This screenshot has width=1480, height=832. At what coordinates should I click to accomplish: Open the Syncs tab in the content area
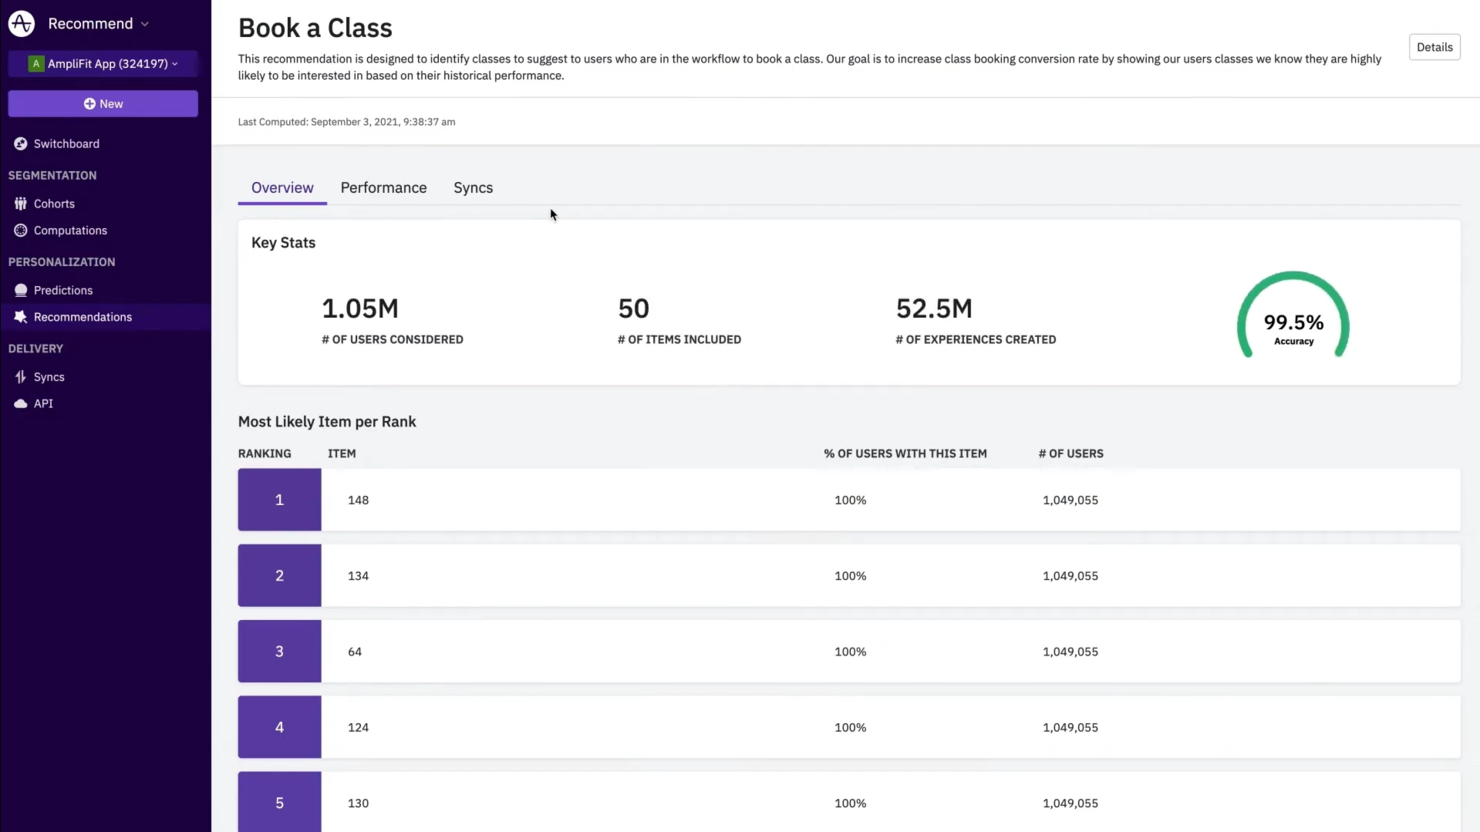[472, 187]
